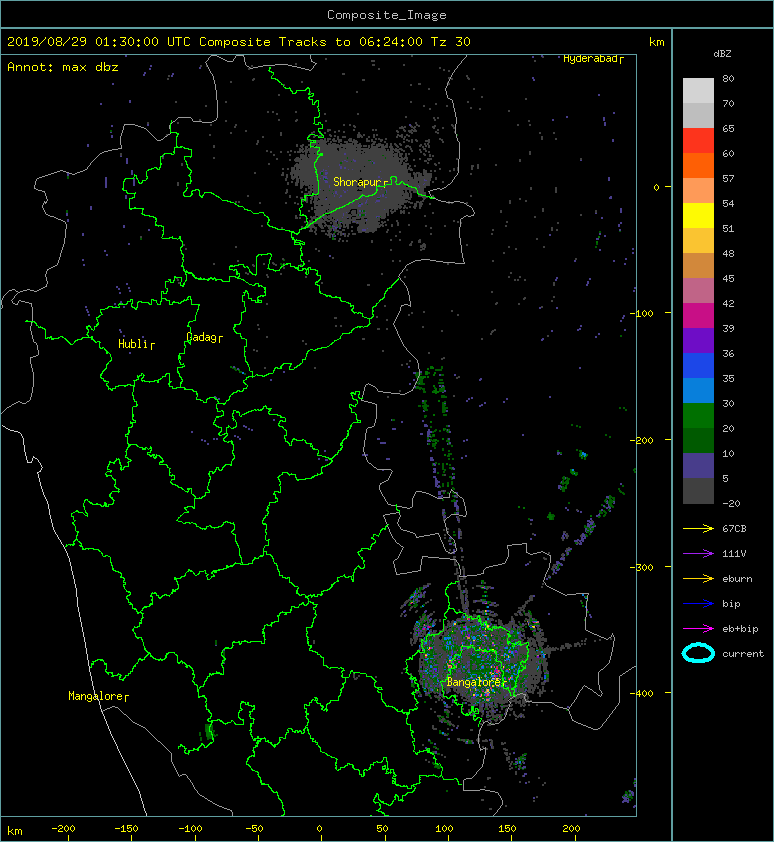774x842 pixels.
Task: Click the magenta eb+bip arrow legend icon
Action: tap(698, 628)
